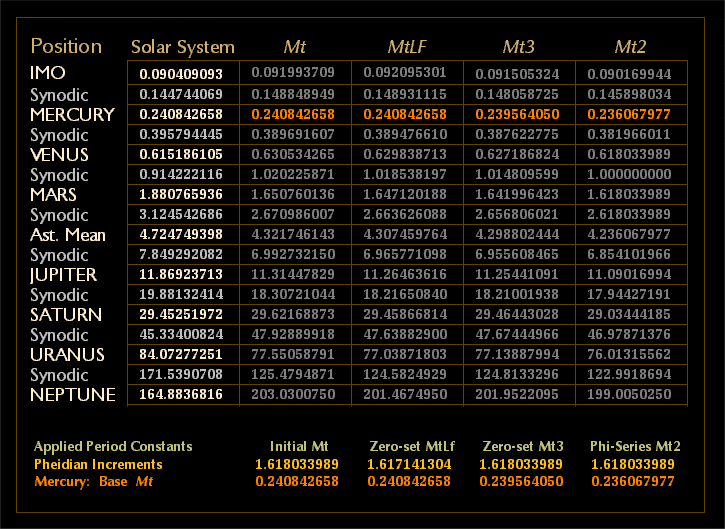725x529 pixels.
Task: Select the Phi-Series Mt2 heading
Action: 630,446
